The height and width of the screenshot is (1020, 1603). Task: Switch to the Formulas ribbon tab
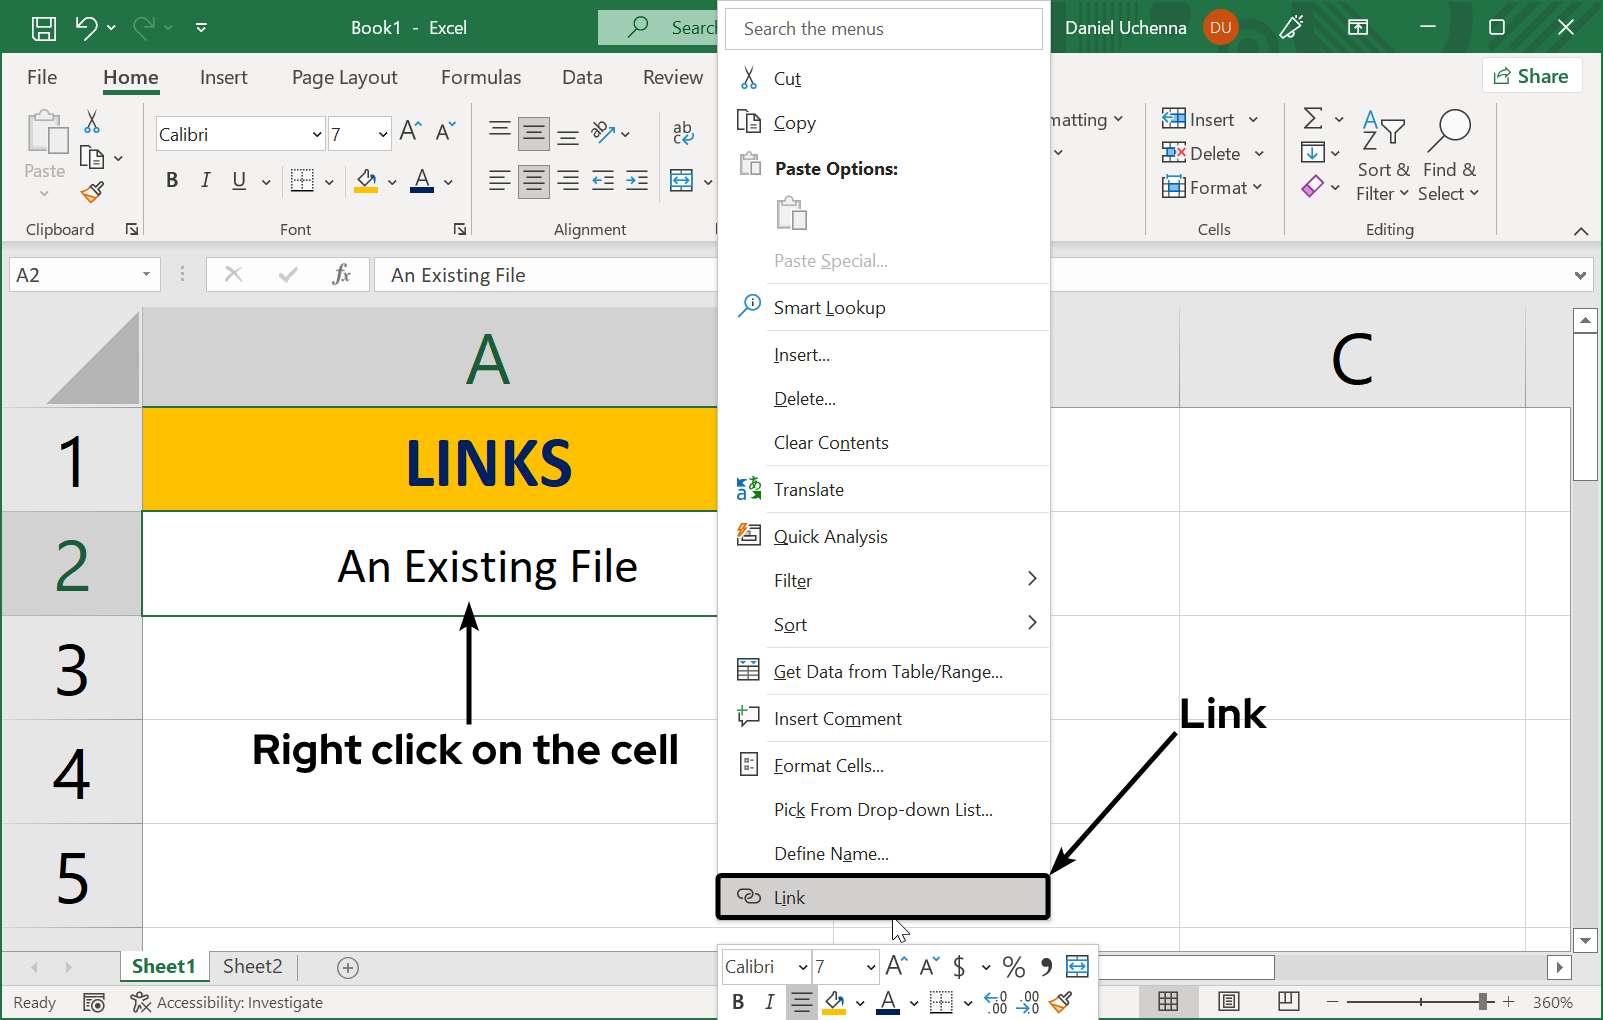click(481, 77)
